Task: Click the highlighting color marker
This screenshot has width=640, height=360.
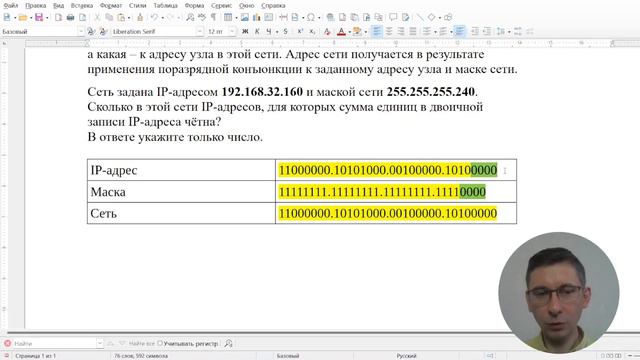Action: click(357, 31)
